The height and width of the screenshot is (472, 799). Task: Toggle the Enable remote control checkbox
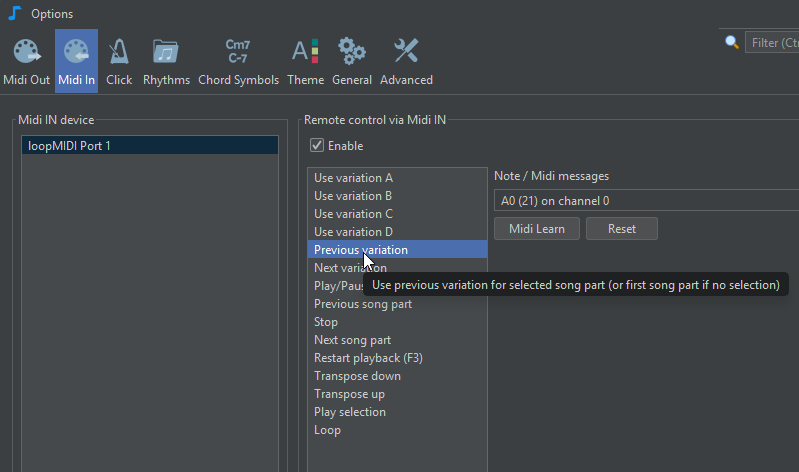317,146
